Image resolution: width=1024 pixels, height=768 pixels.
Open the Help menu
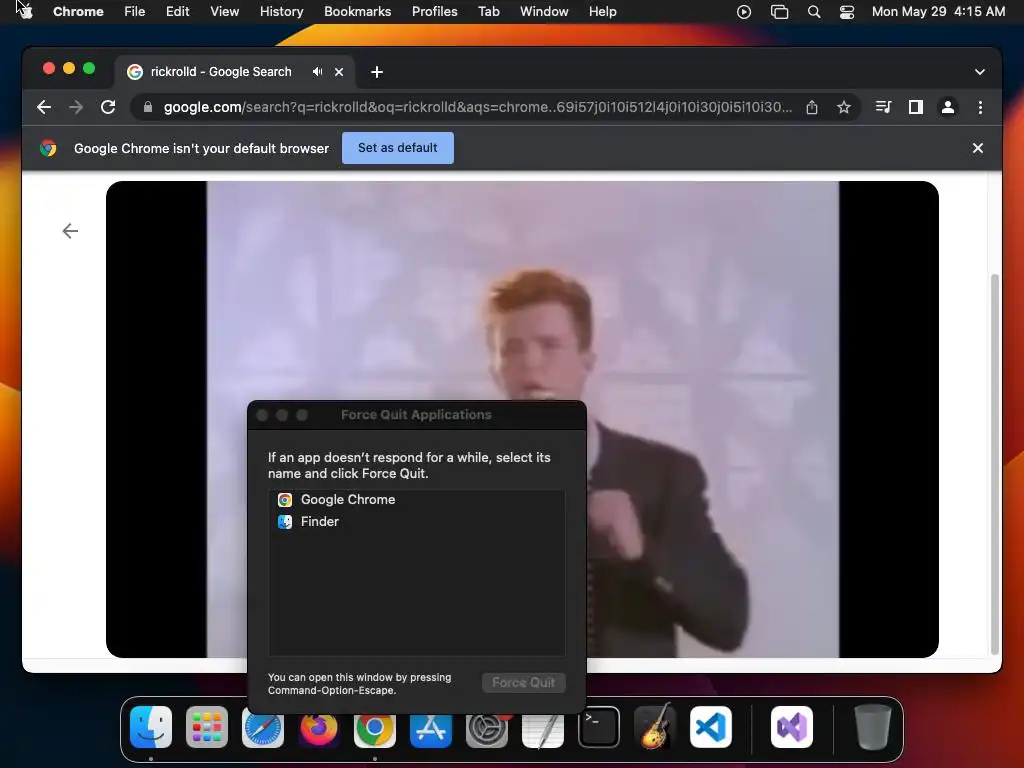tap(602, 11)
